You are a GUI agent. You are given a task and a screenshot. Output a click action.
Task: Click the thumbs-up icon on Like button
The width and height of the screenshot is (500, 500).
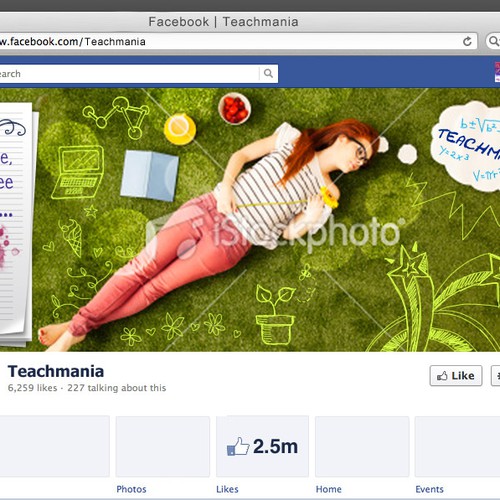(442, 376)
